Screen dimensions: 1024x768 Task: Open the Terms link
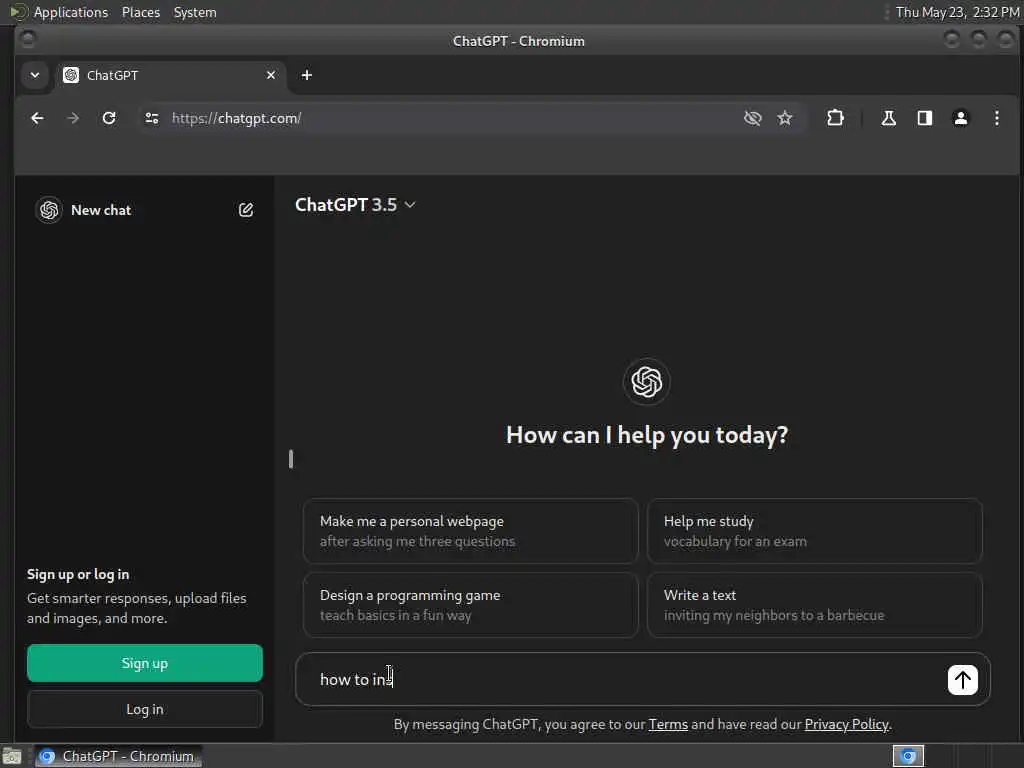668,724
